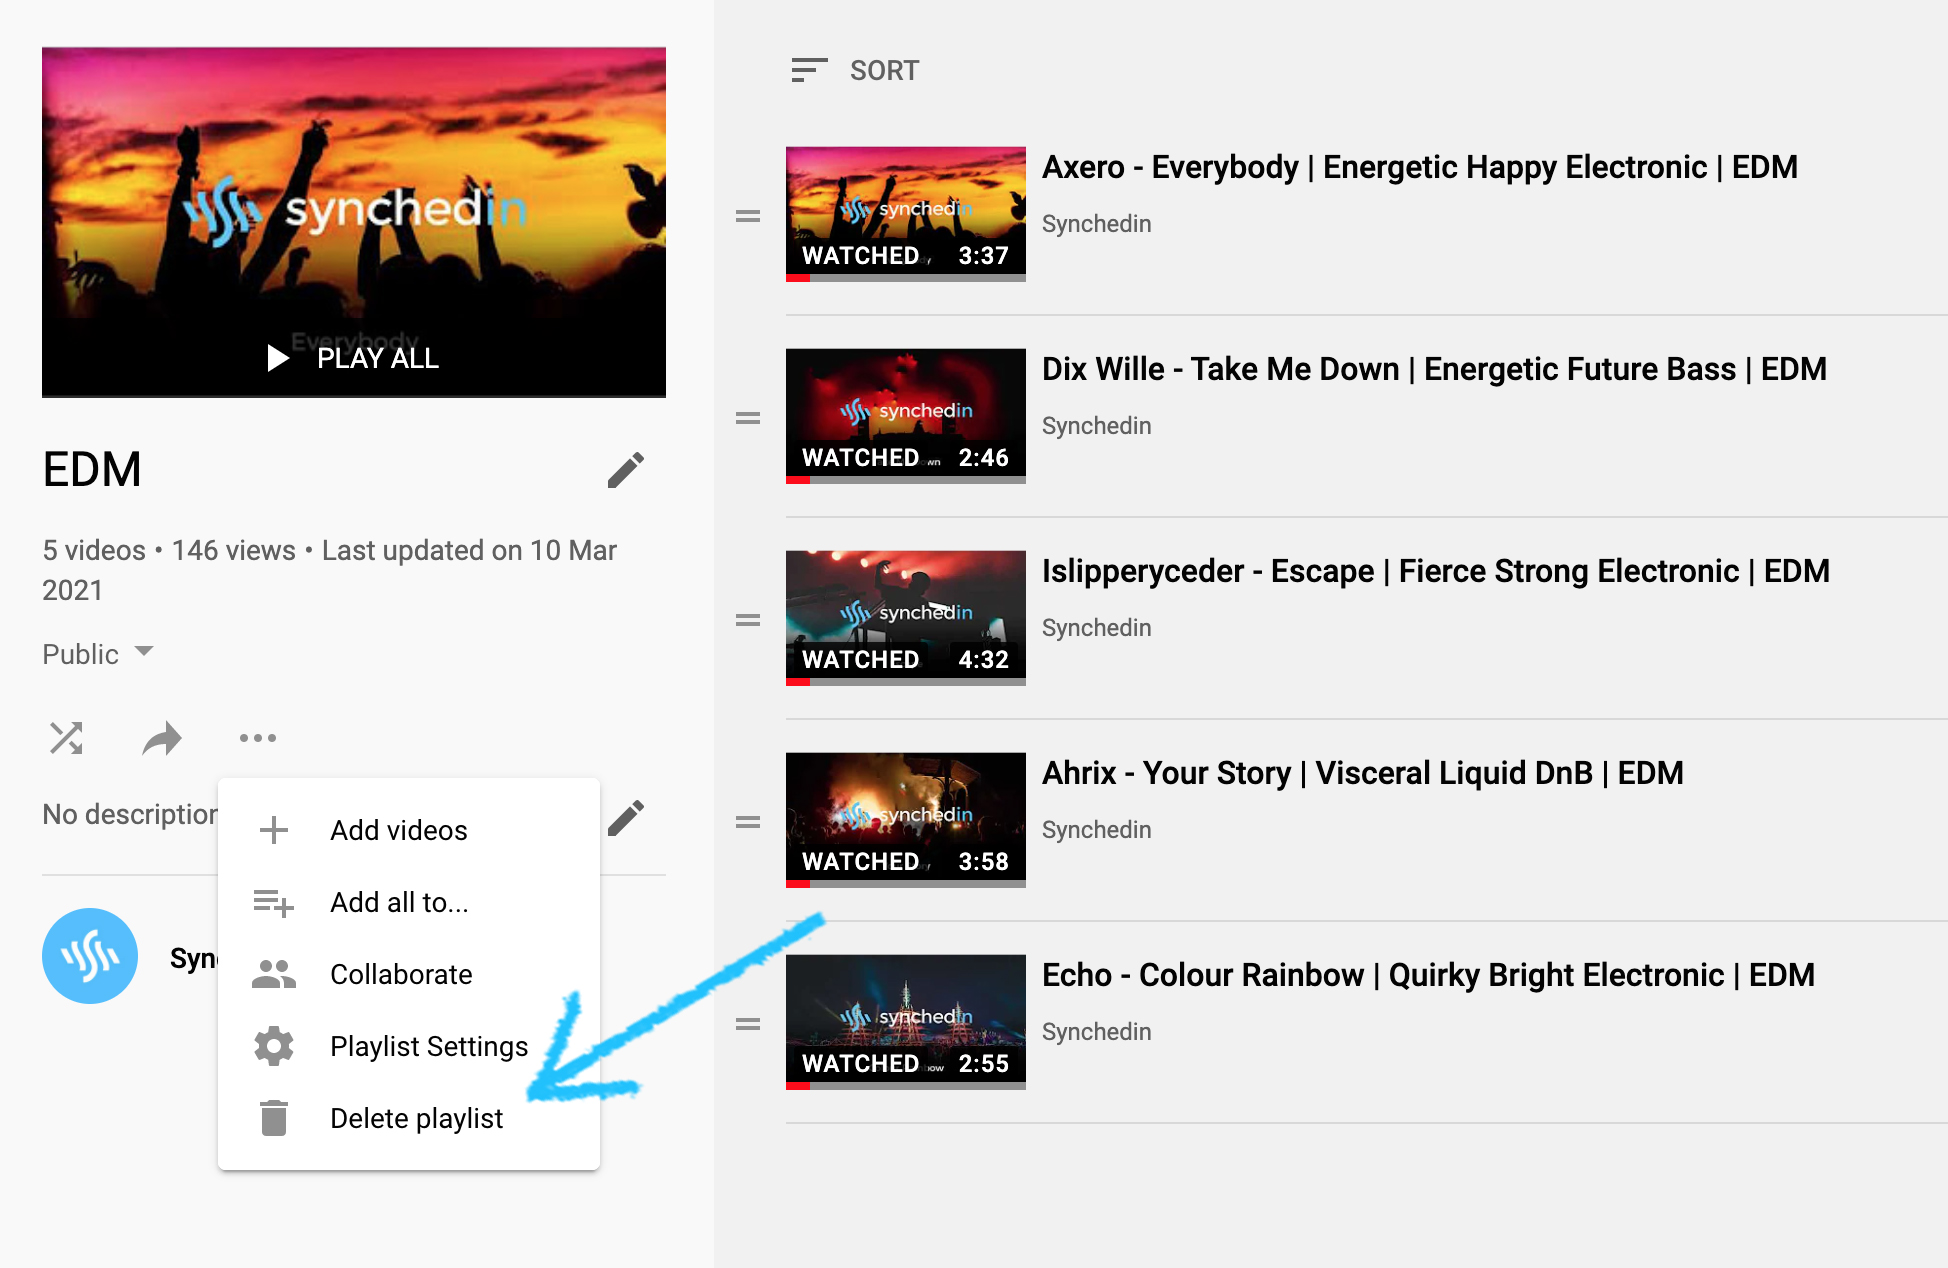Open the Public privacy dropdown
Viewport: 1948px width, 1268px height.
tap(98, 654)
